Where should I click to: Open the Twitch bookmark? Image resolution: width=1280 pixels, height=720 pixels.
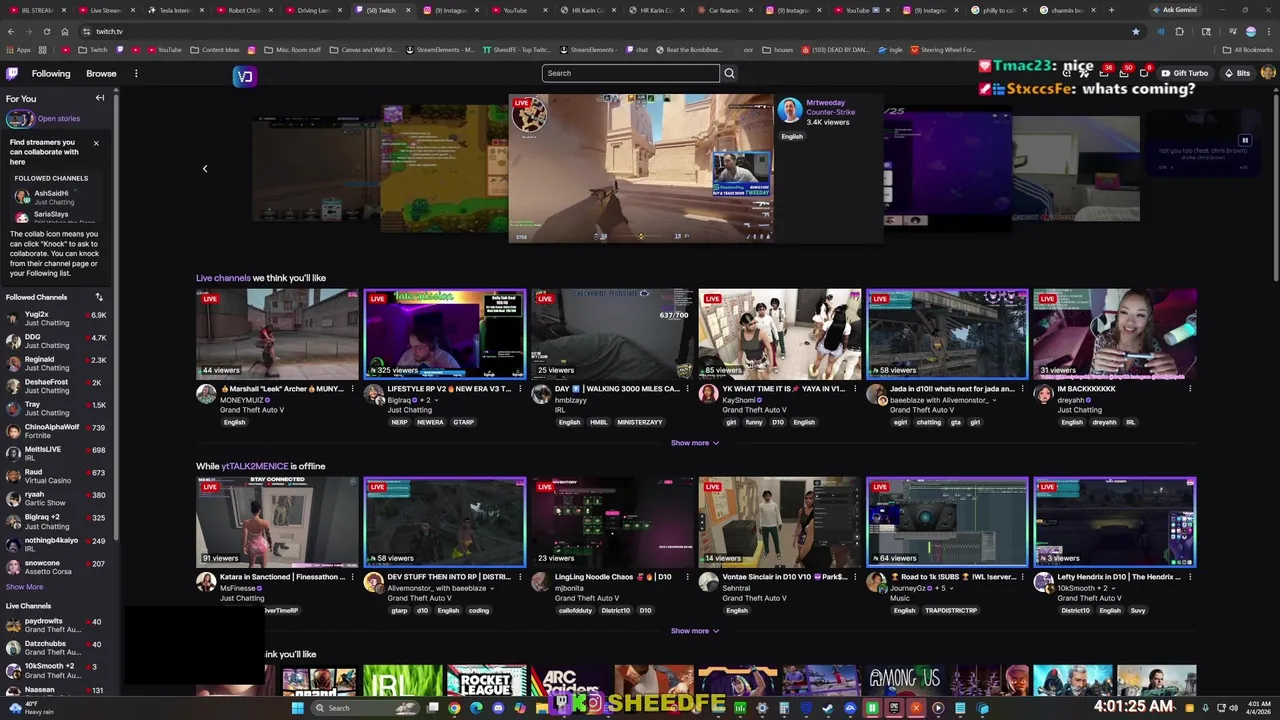click(x=93, y=49)
